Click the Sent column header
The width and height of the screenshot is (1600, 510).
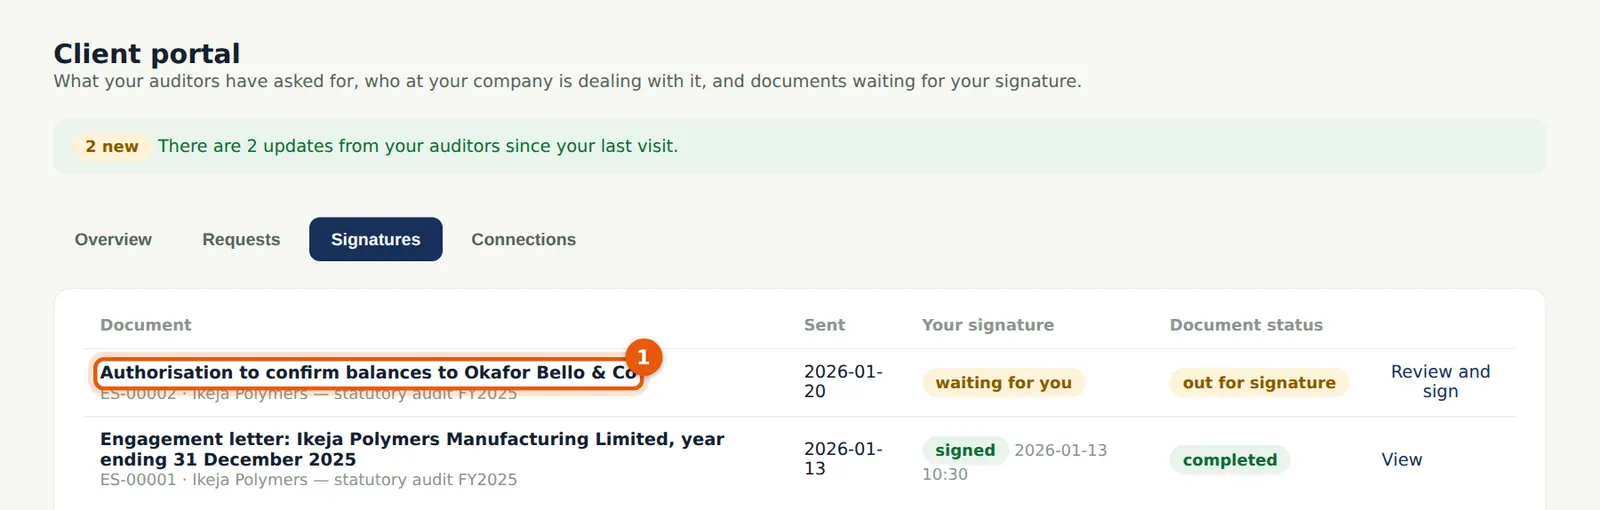click(824, 325)
